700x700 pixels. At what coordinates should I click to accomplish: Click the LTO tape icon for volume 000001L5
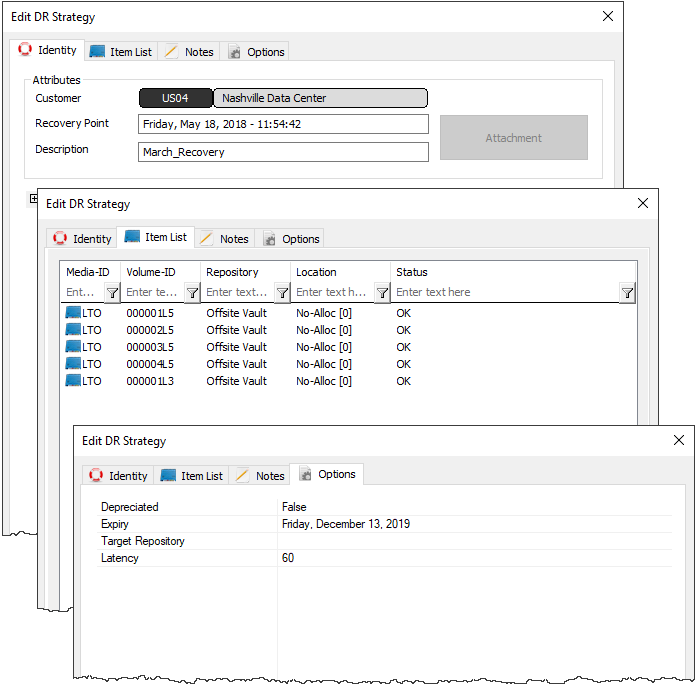pyautogui.click(x=73, y=312)
